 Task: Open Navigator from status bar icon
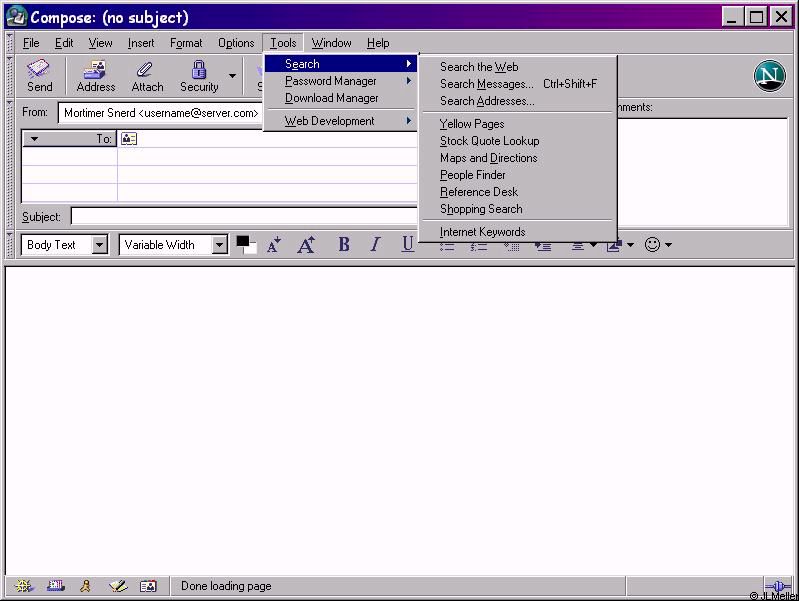point(23,586)
